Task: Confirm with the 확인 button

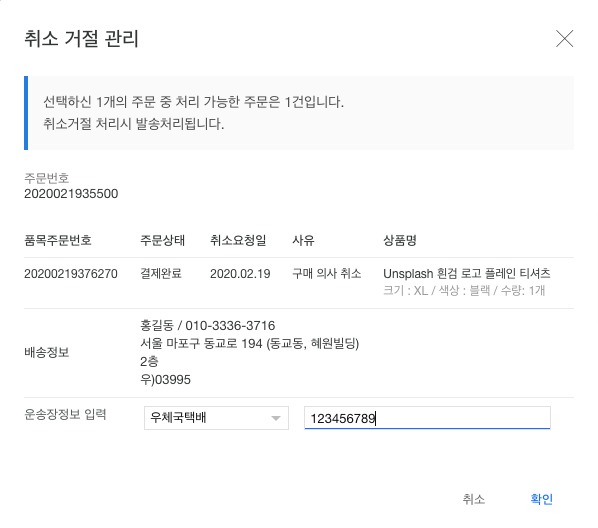Action: pyautogui.click(x=542, y=499)
